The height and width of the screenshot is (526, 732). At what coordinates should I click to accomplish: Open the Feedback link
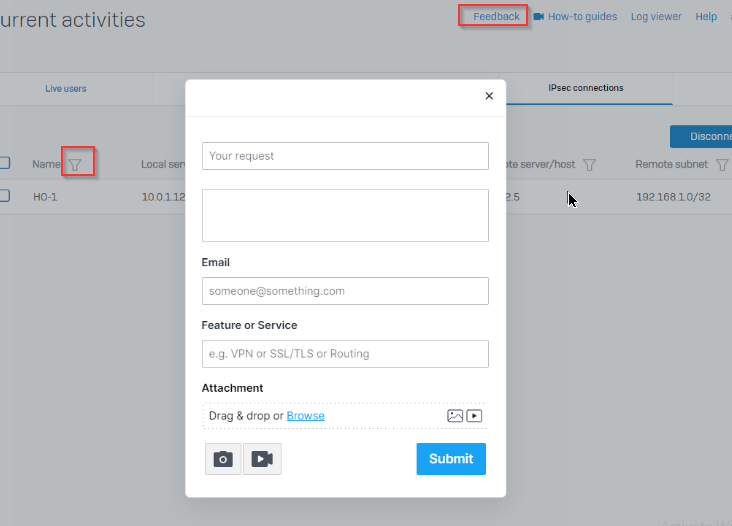(x=496, y=16)
